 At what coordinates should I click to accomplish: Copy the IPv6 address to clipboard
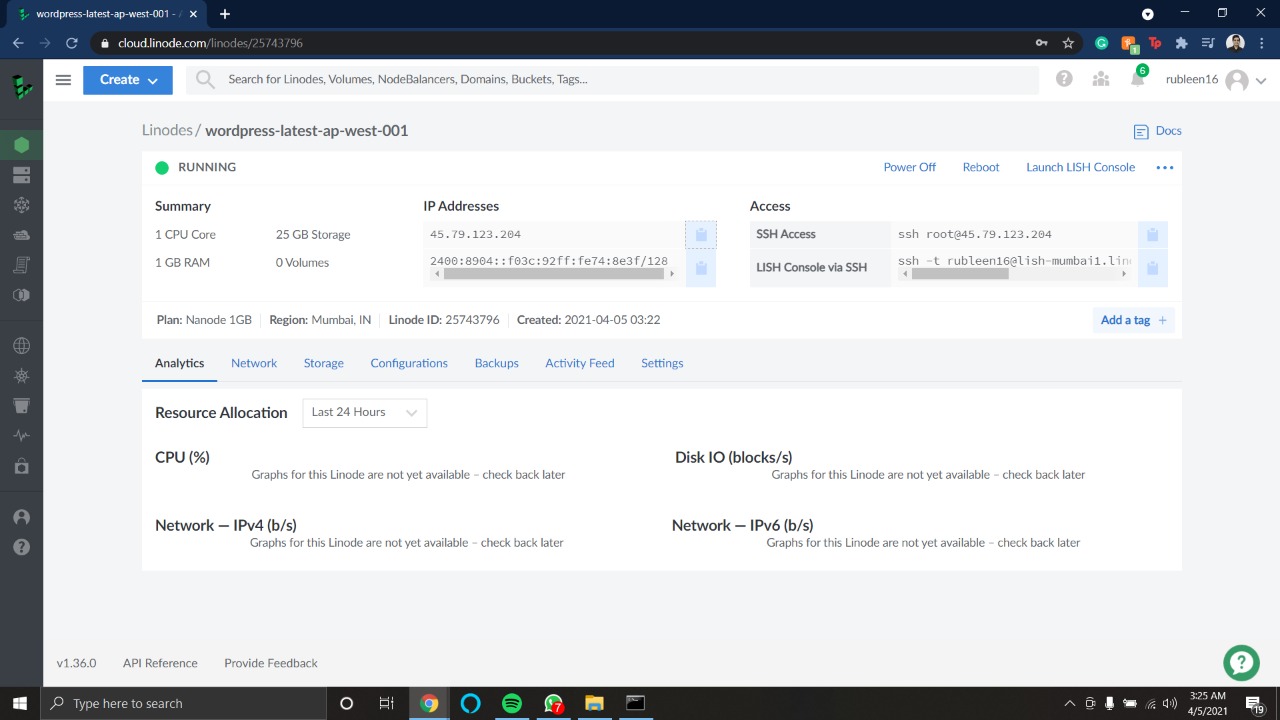pos(701,268)
